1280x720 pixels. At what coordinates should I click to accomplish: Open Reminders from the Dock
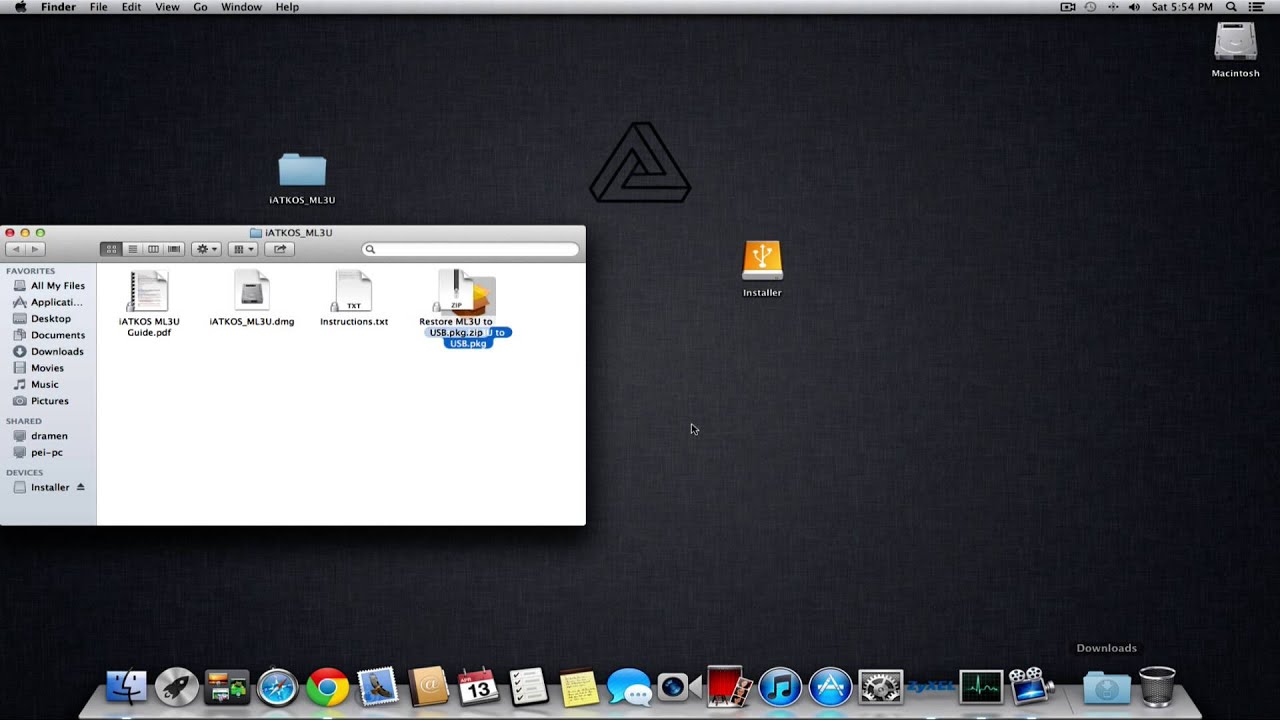[528, 687]
